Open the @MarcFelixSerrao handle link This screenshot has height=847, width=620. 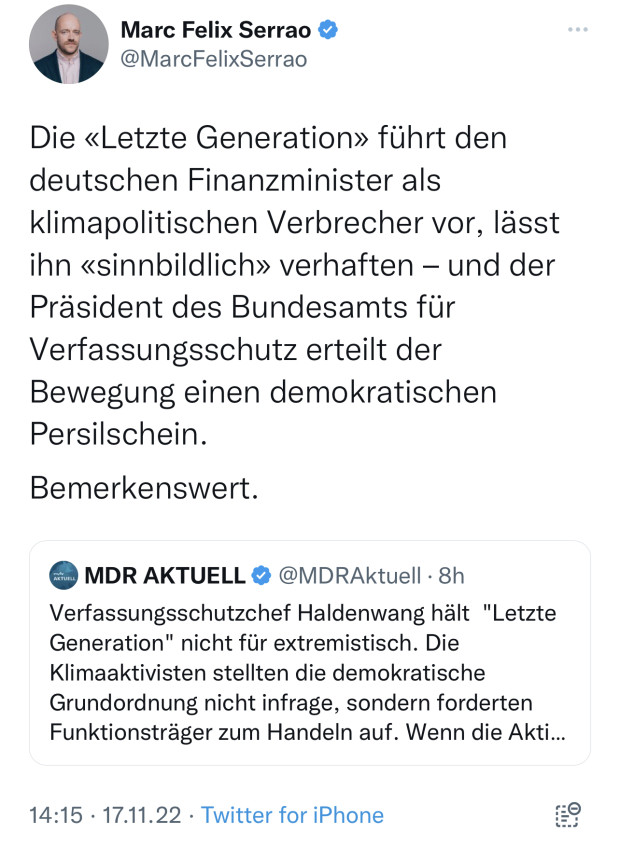pyautogui.click(x=213, y=59)
